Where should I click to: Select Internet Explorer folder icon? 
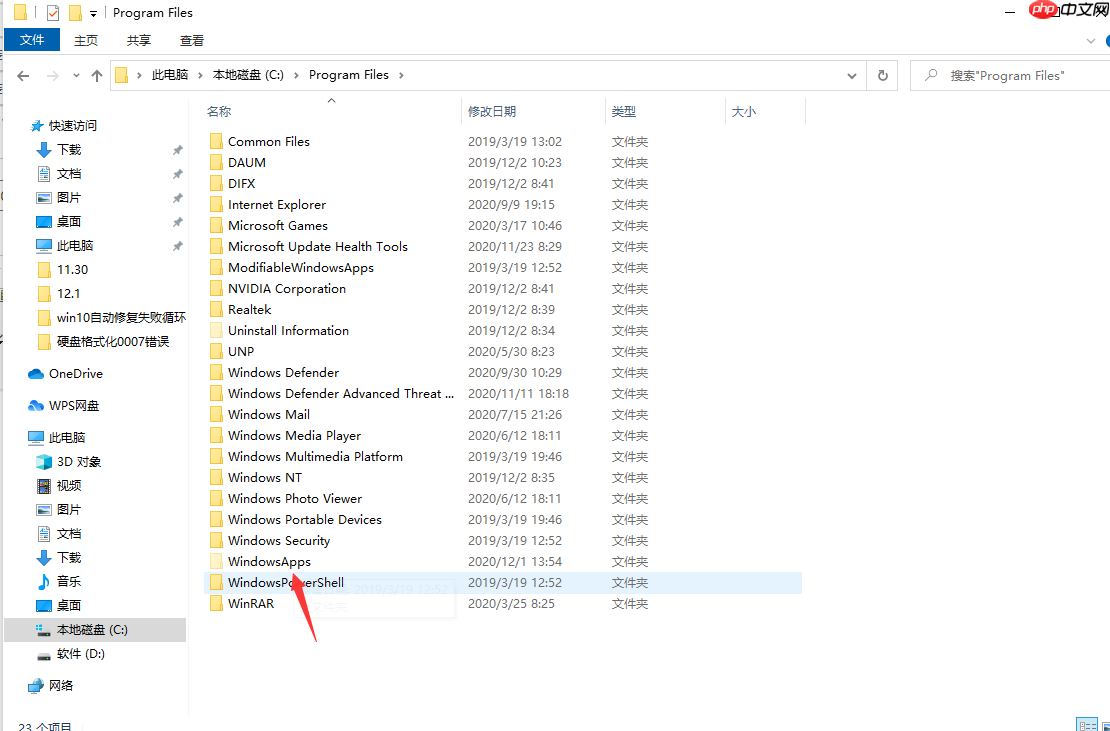pyautogui.click(x=217, y=205)
